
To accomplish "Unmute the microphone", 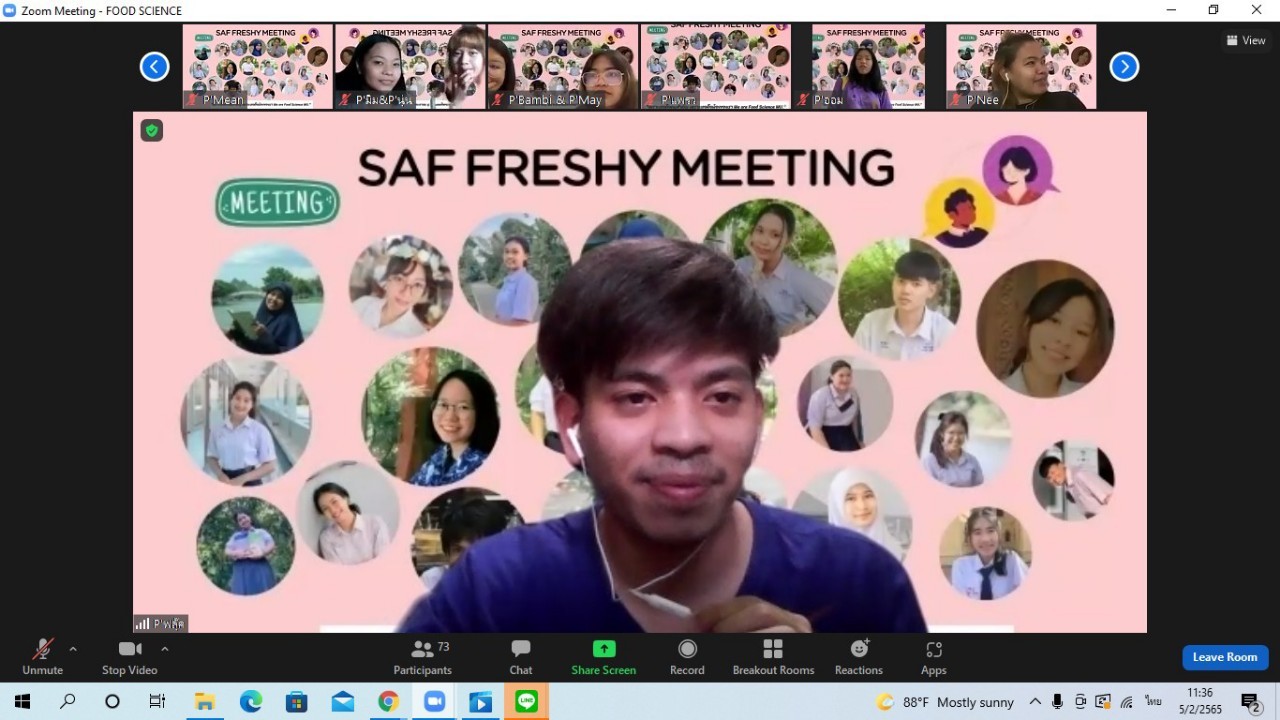I will [42, 657].
